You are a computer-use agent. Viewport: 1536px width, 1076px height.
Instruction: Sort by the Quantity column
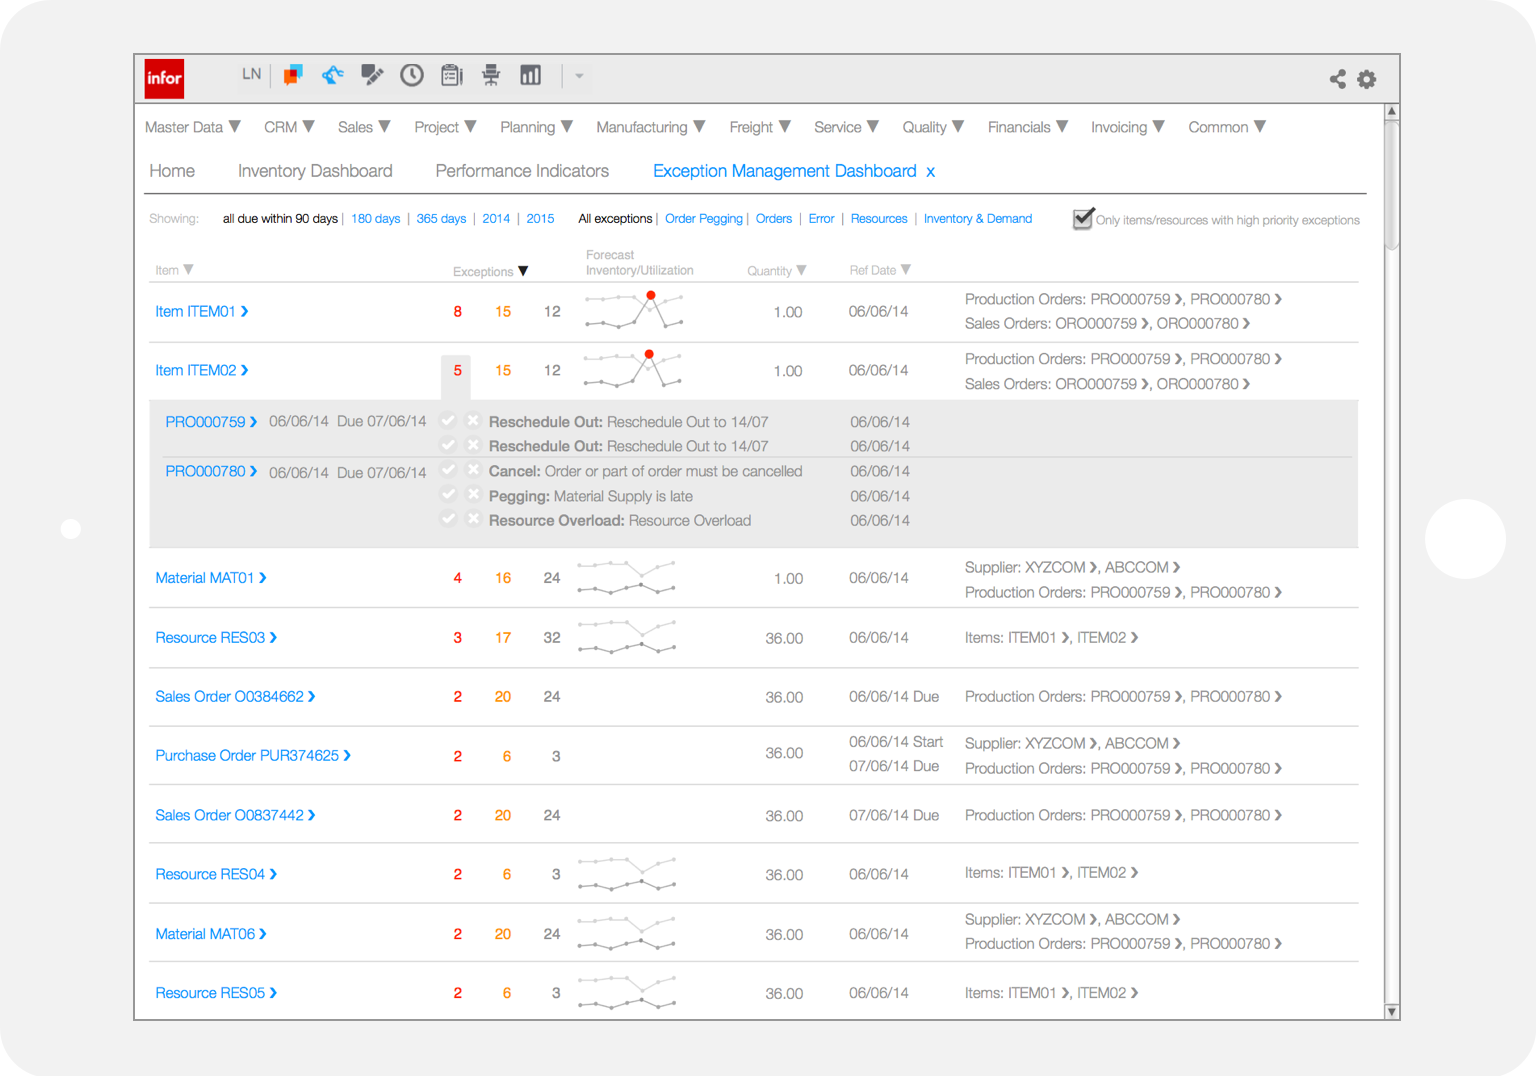[x=776, y=270]
